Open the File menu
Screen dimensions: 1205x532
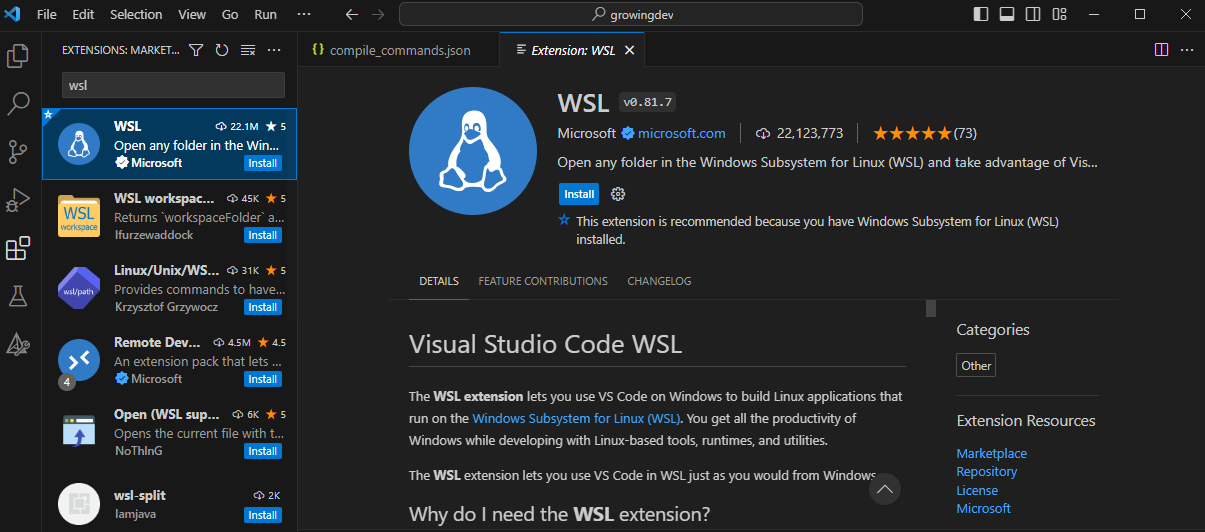coord(47,14)
